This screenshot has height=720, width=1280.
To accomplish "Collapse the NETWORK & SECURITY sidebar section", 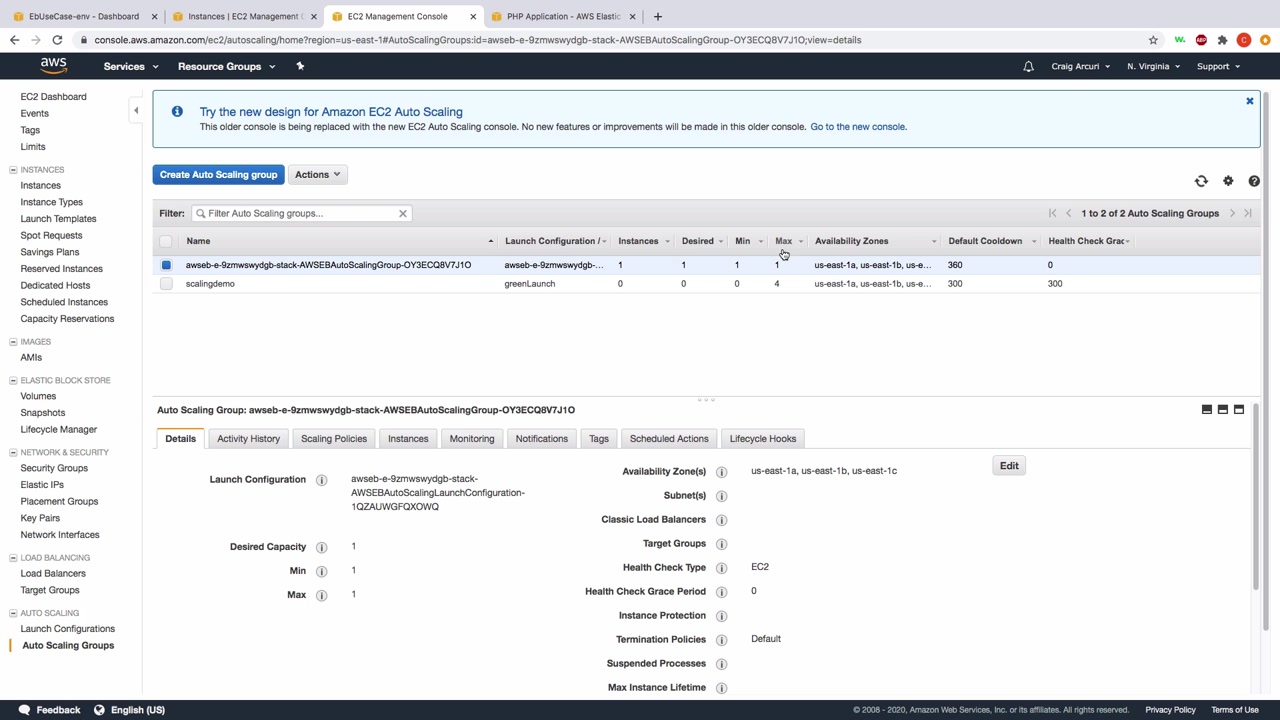I will tap(13, 452).
